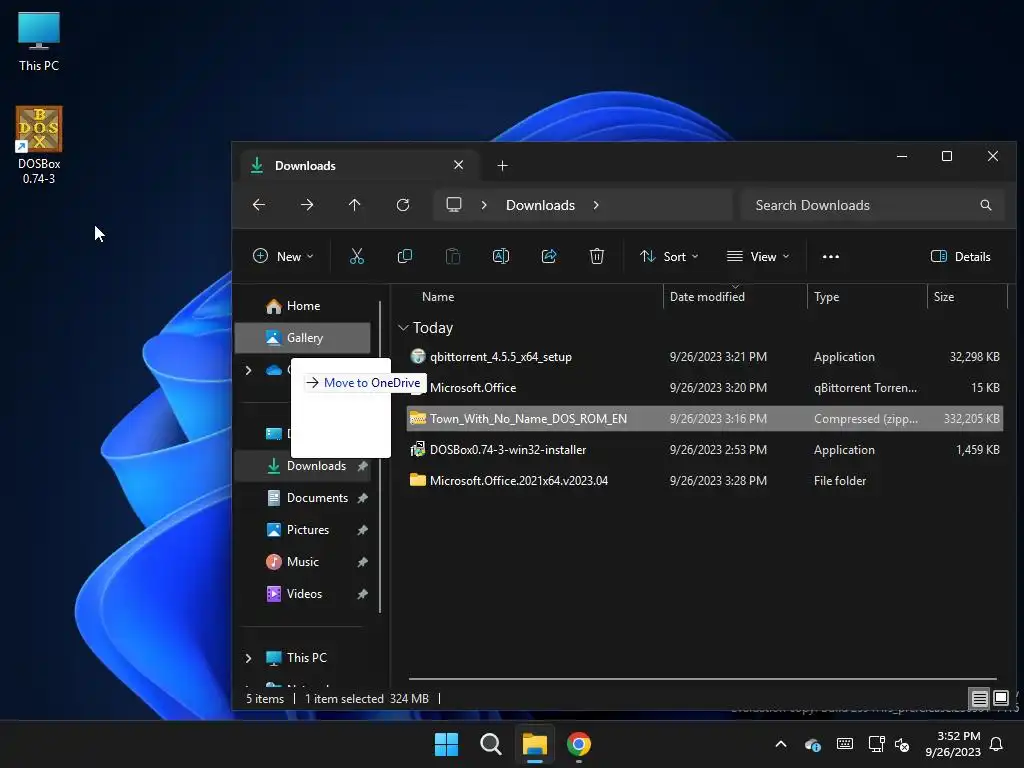The width and height of the screenshot is (1024, 768).
Task: Open the New dropdown menu
Action: [x=283, y=257]
